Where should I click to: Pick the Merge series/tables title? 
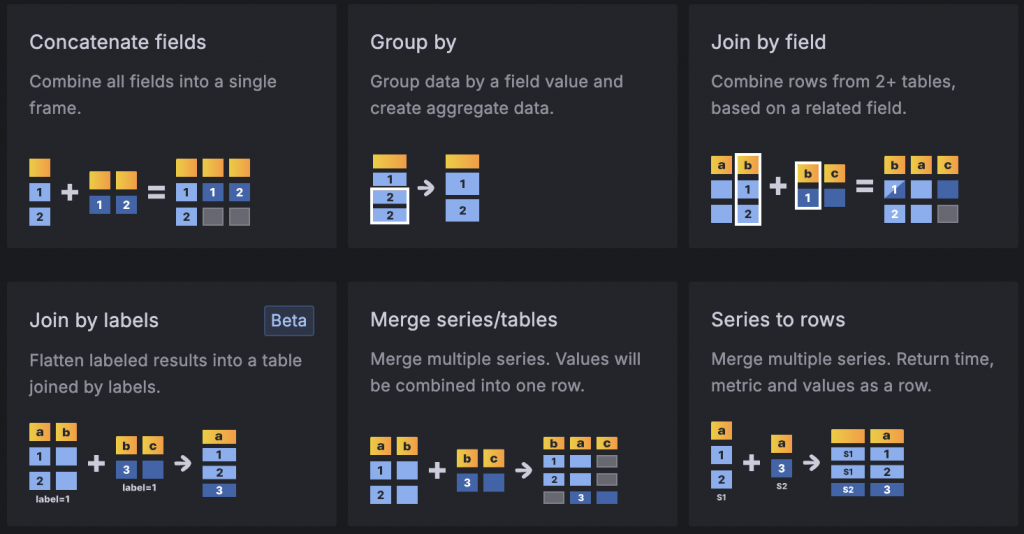tap(463, 320)
